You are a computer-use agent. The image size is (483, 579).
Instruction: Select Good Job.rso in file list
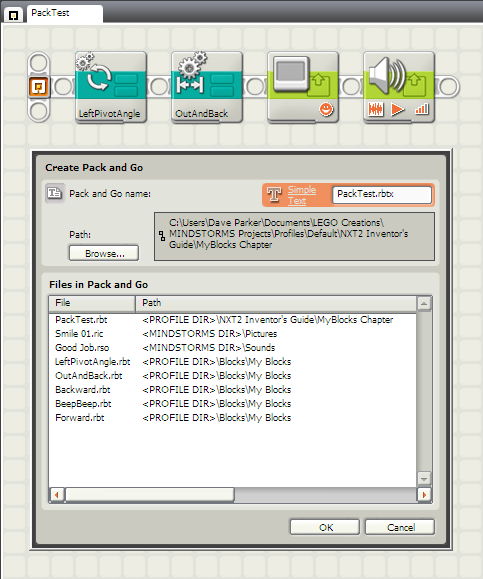82,347
